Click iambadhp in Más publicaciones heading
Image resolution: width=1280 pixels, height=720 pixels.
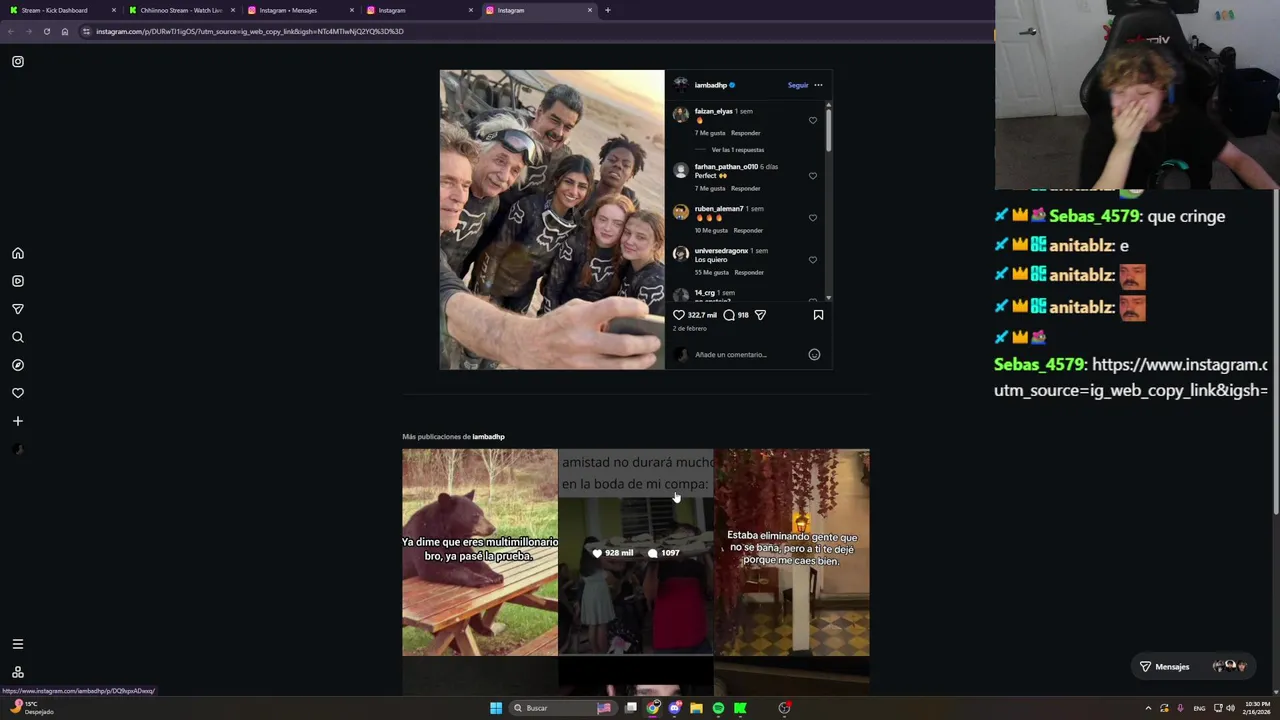(x=488, y=437)
